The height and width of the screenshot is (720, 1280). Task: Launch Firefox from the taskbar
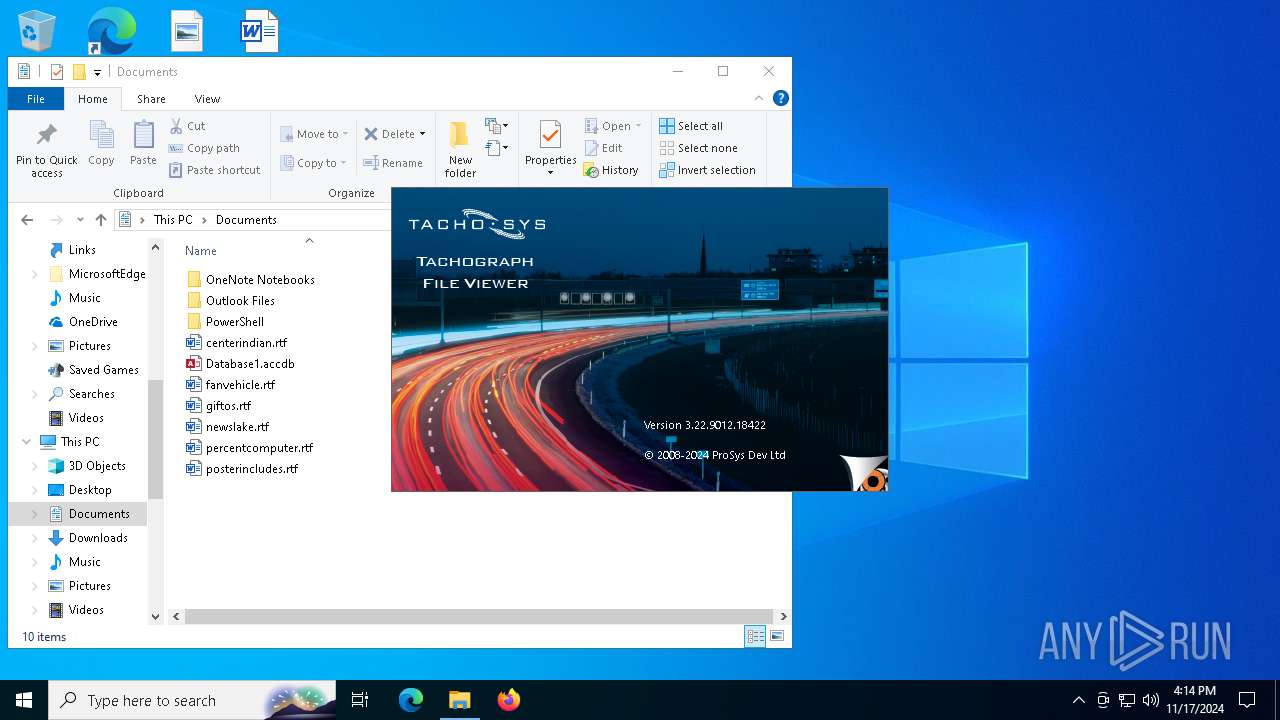point(509,700)
